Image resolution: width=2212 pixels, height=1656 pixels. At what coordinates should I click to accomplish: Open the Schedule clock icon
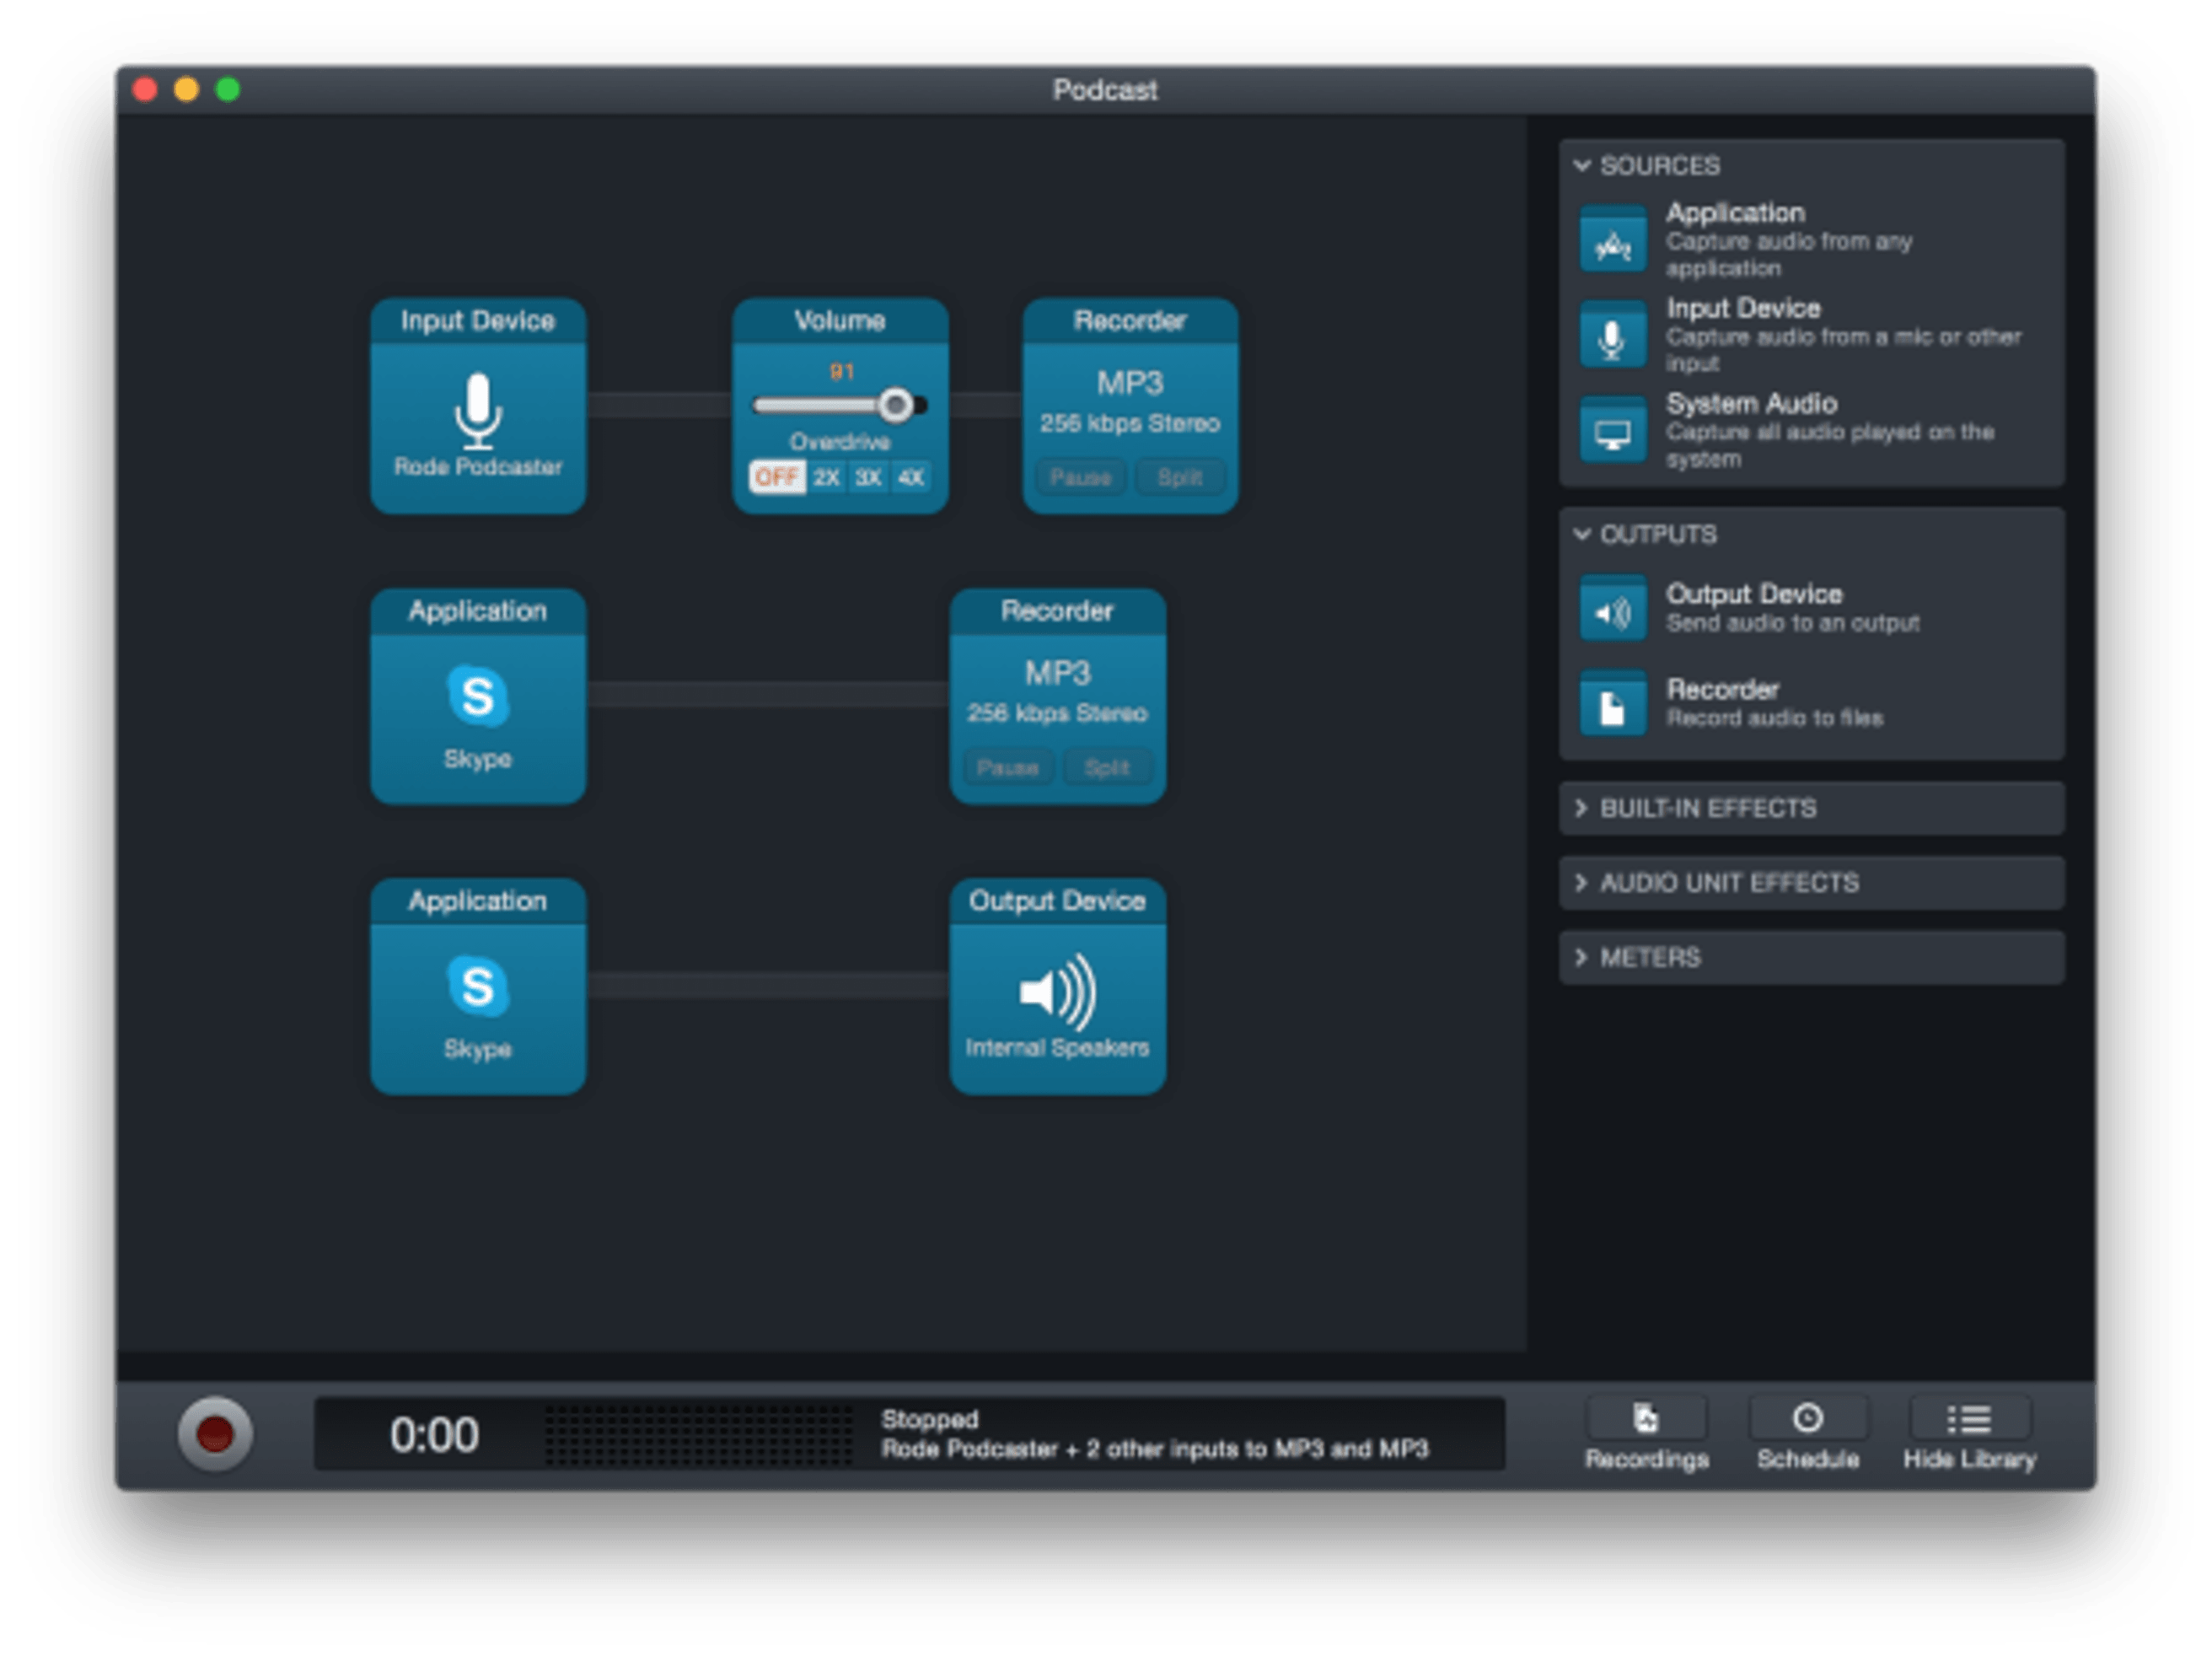pyautogui.click(x=1808, y=1418)
